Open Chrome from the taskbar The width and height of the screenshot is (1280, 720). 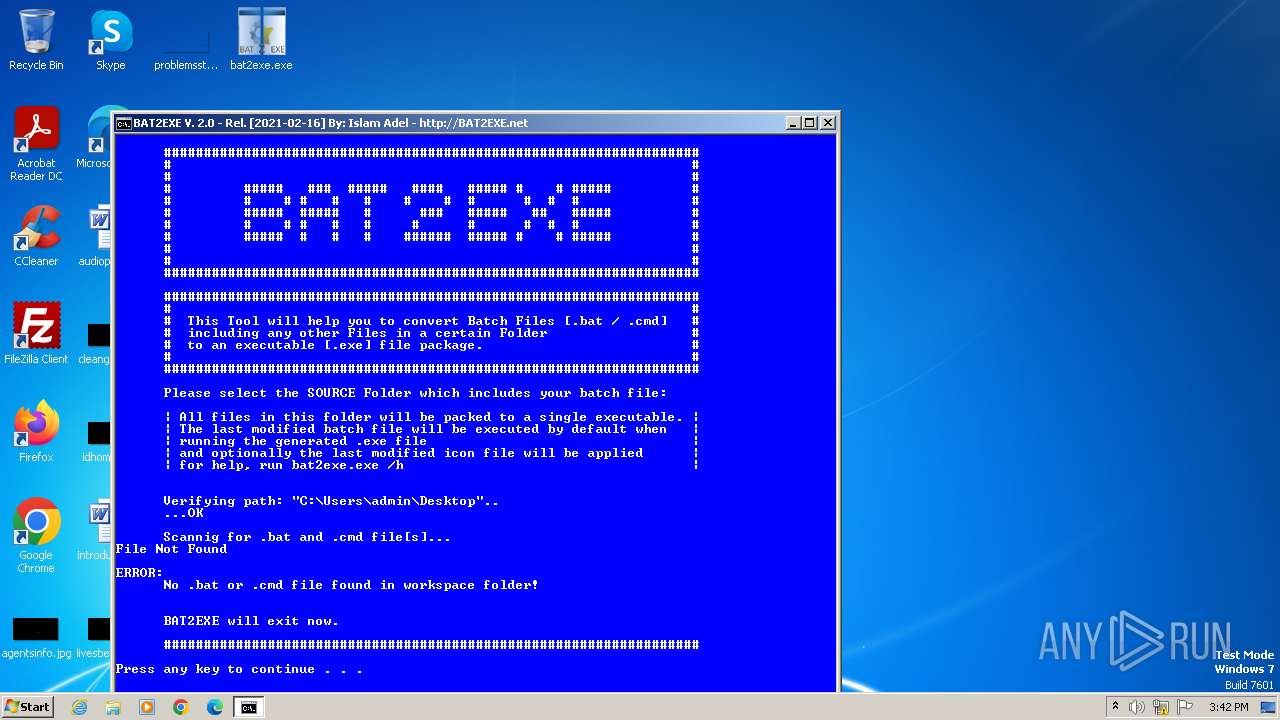tap(181, 707)
